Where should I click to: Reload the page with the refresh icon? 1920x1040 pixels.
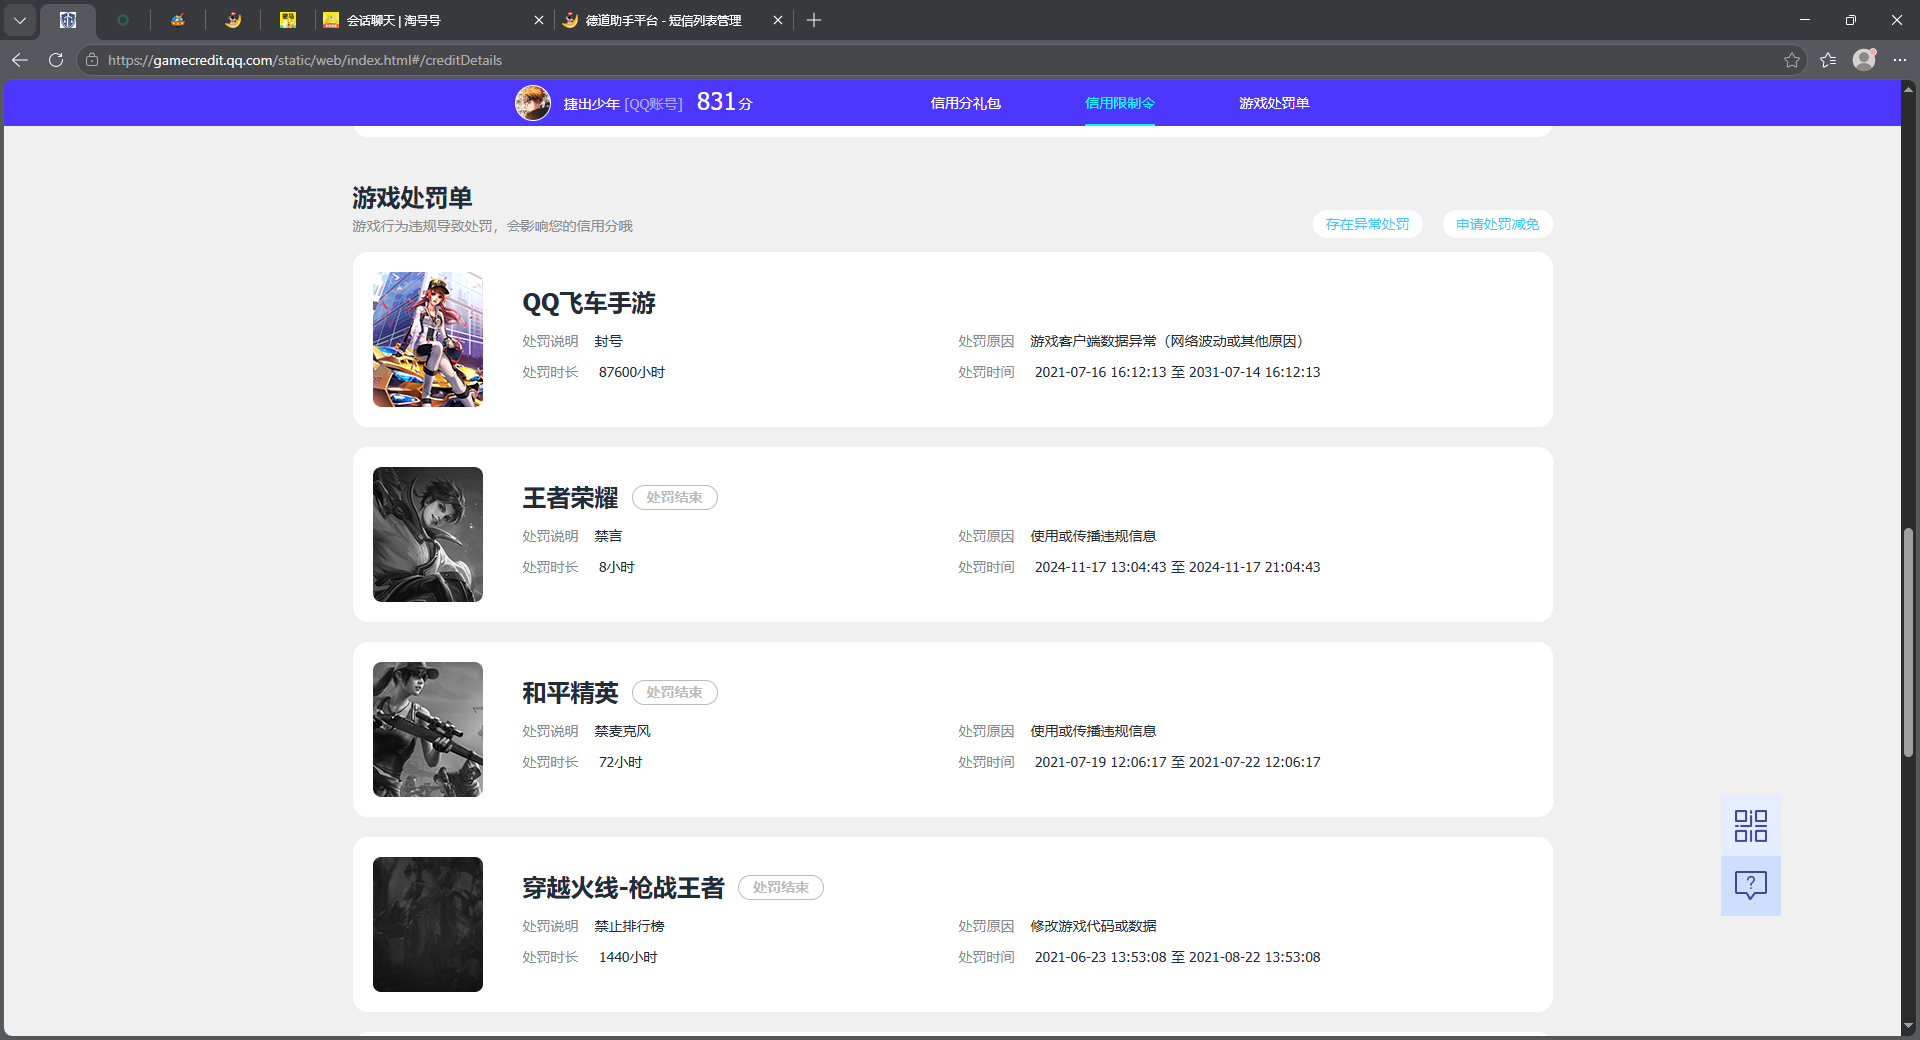[56, 60]
